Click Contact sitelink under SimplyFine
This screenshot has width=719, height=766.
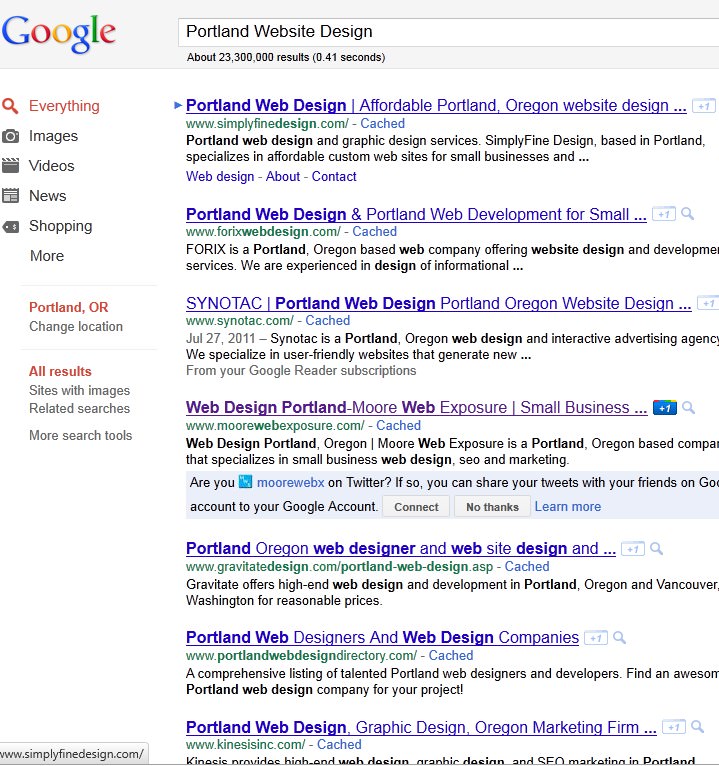click(x=334, y=176)
